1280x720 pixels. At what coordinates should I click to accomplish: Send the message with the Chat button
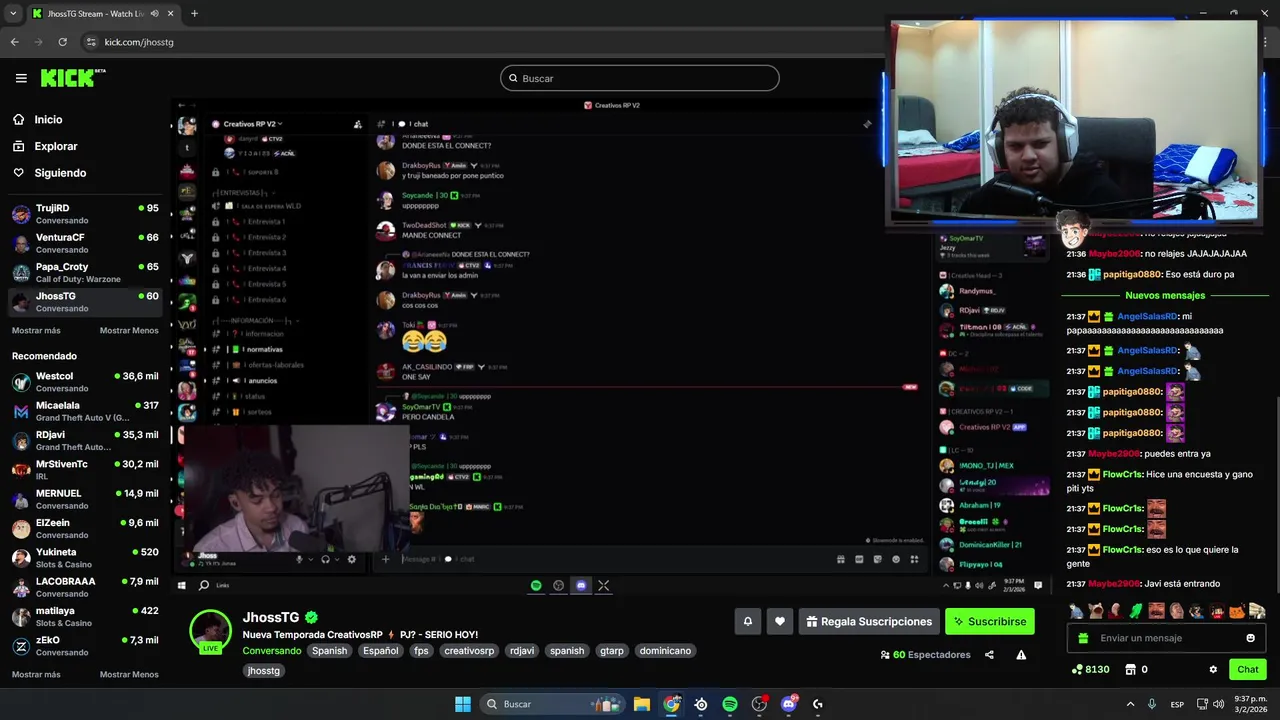pos(1248,669)
